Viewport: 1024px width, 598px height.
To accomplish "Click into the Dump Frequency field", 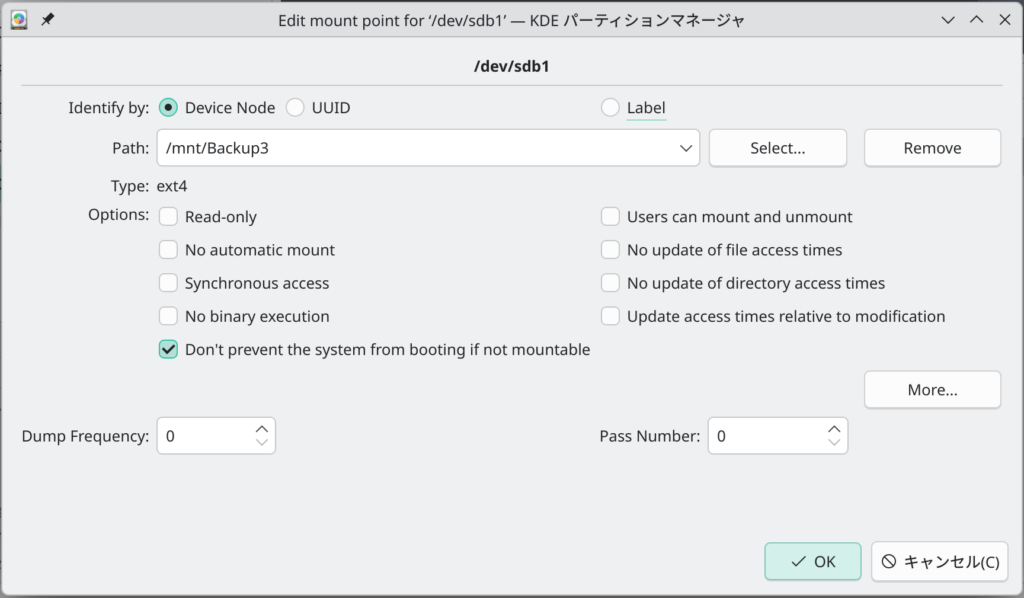I will (x=205, y=436).
